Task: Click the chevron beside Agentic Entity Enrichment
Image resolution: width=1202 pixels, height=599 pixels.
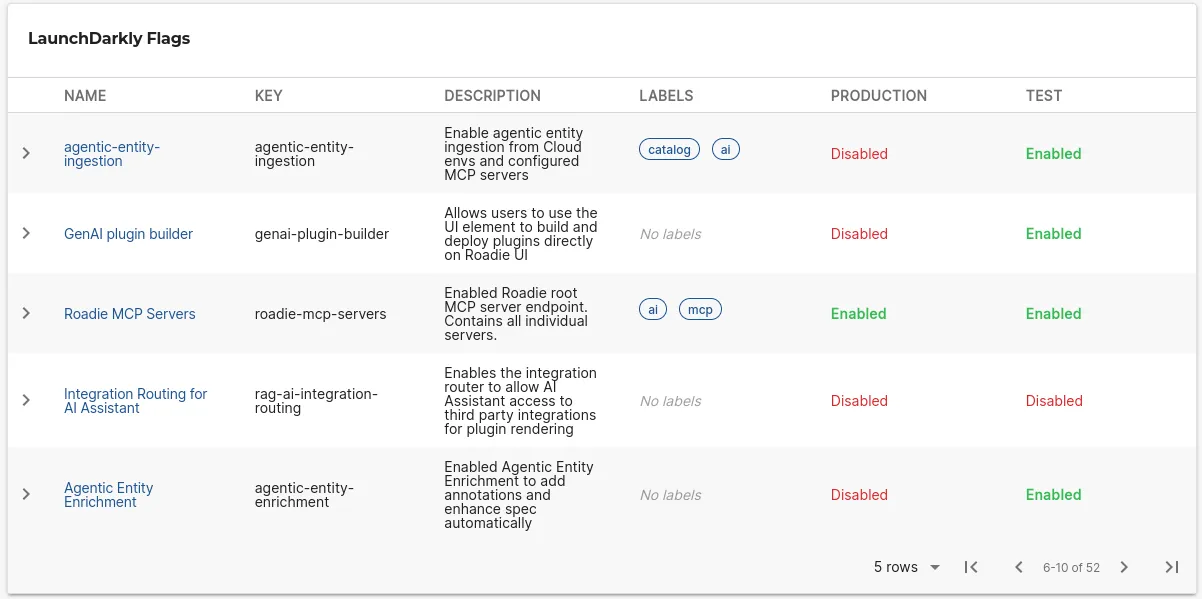Action: 26,494
